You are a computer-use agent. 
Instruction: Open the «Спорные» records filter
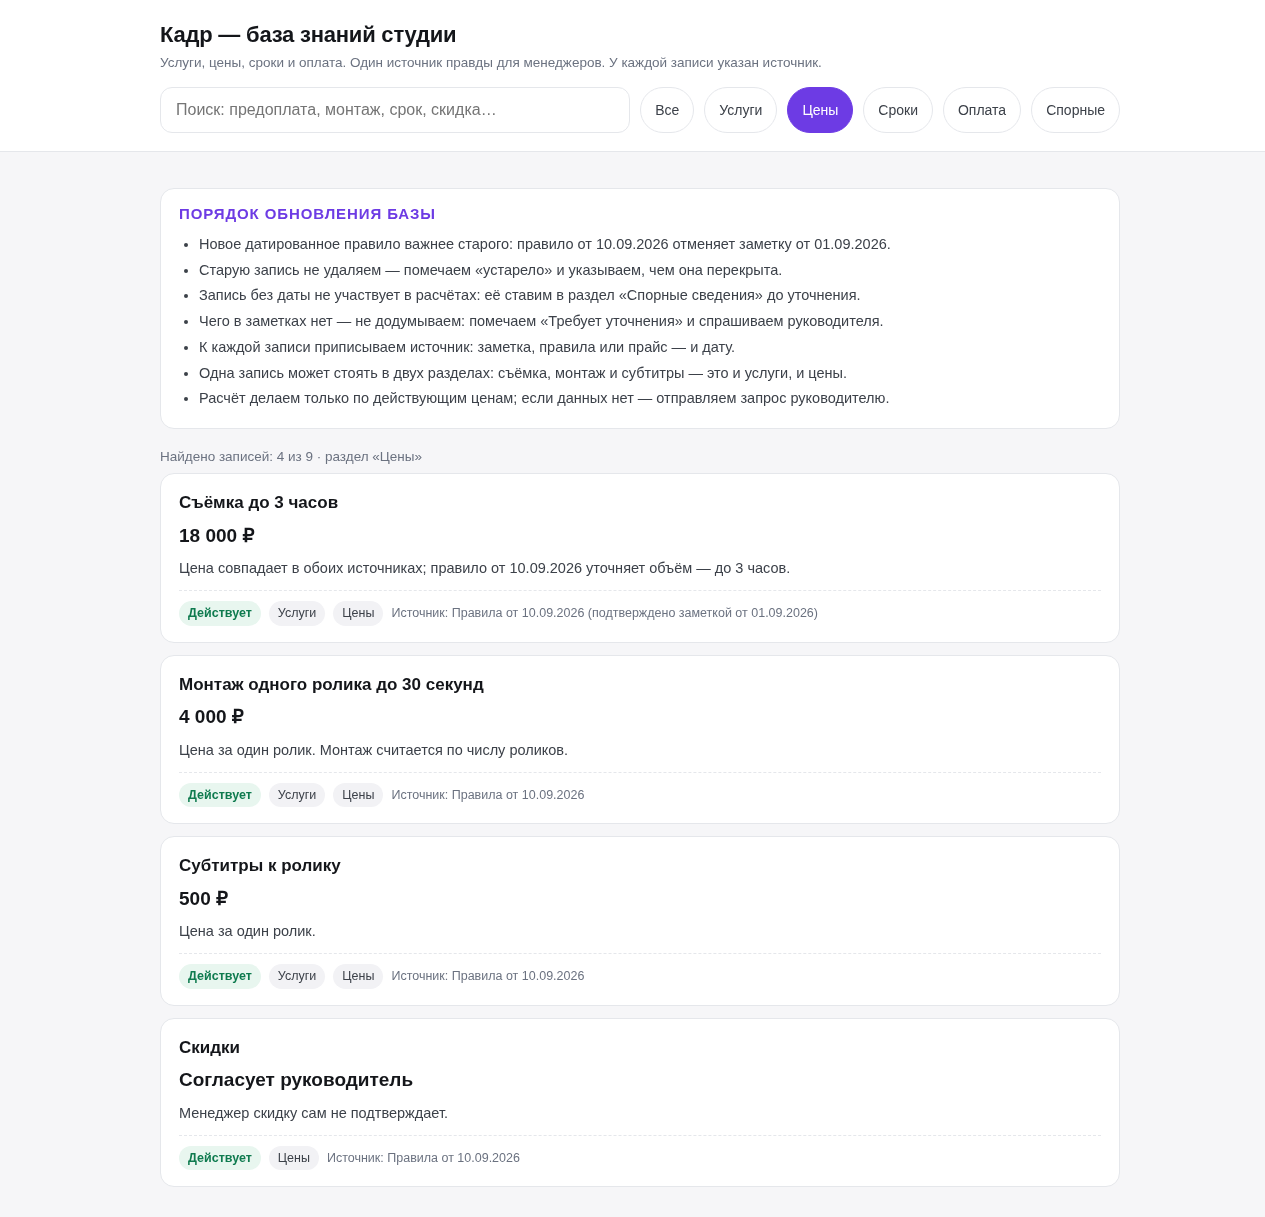tap(1075, 110)
